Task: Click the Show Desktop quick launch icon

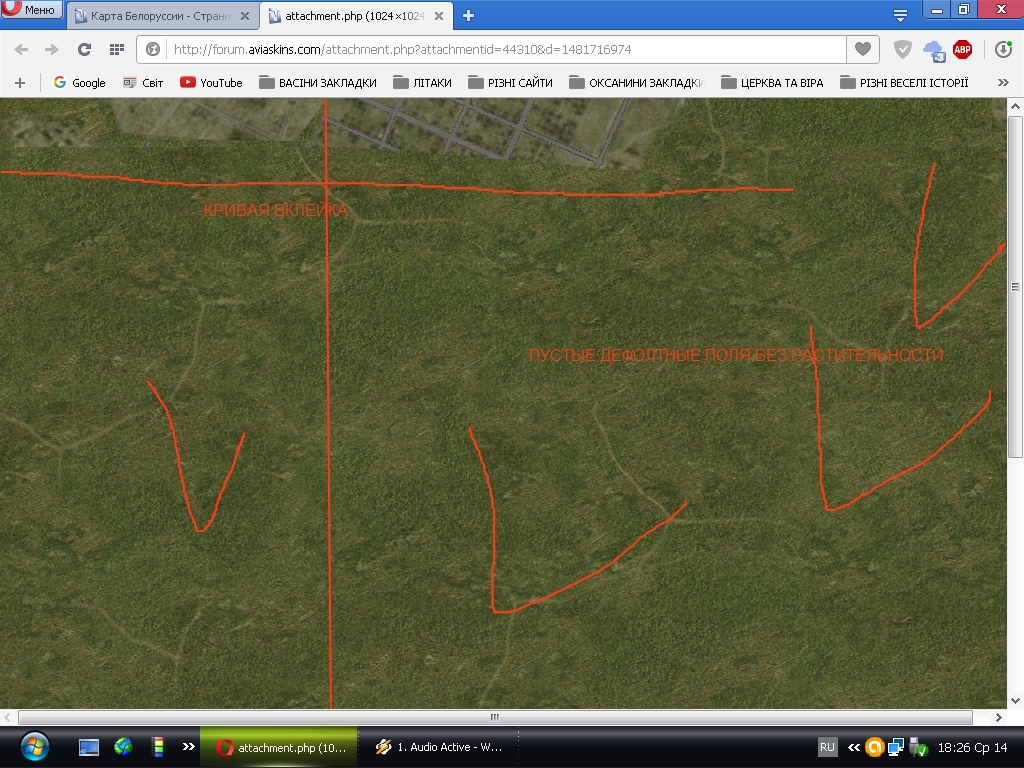Action: [89, 746]
